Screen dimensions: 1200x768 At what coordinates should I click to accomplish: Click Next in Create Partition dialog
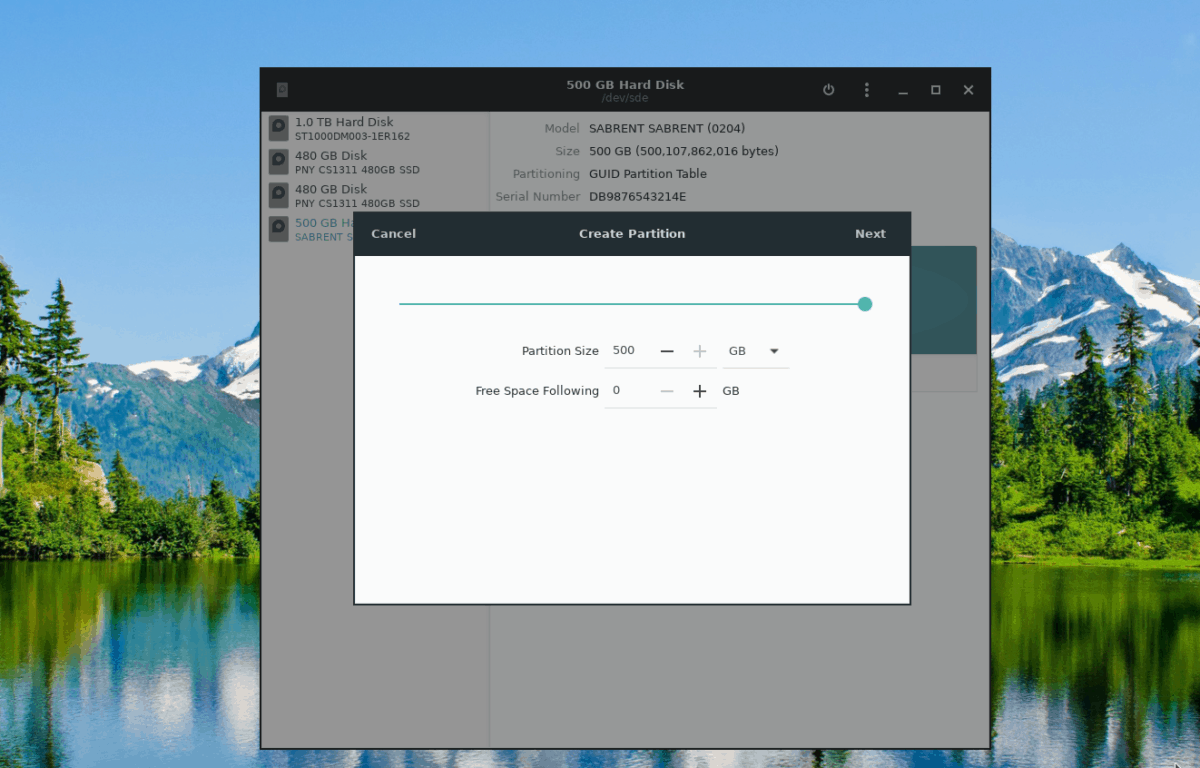[x=870, y=234]
